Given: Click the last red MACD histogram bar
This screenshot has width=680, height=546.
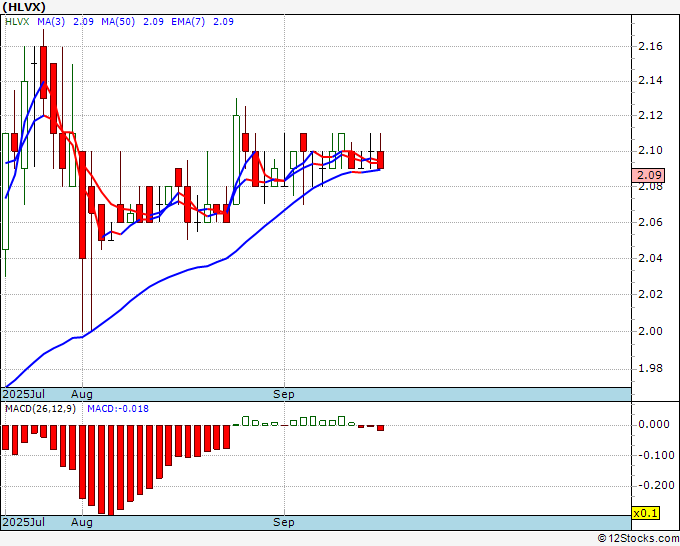Looking at the screenshot, I should [380, 428].
